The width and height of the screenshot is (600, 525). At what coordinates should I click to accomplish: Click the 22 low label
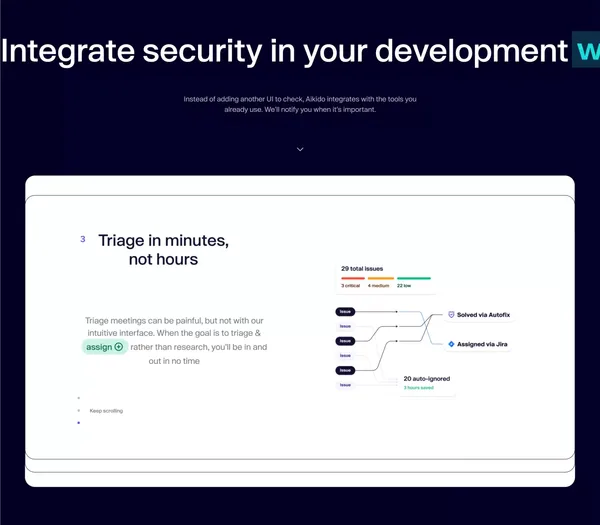click(404, 285)
